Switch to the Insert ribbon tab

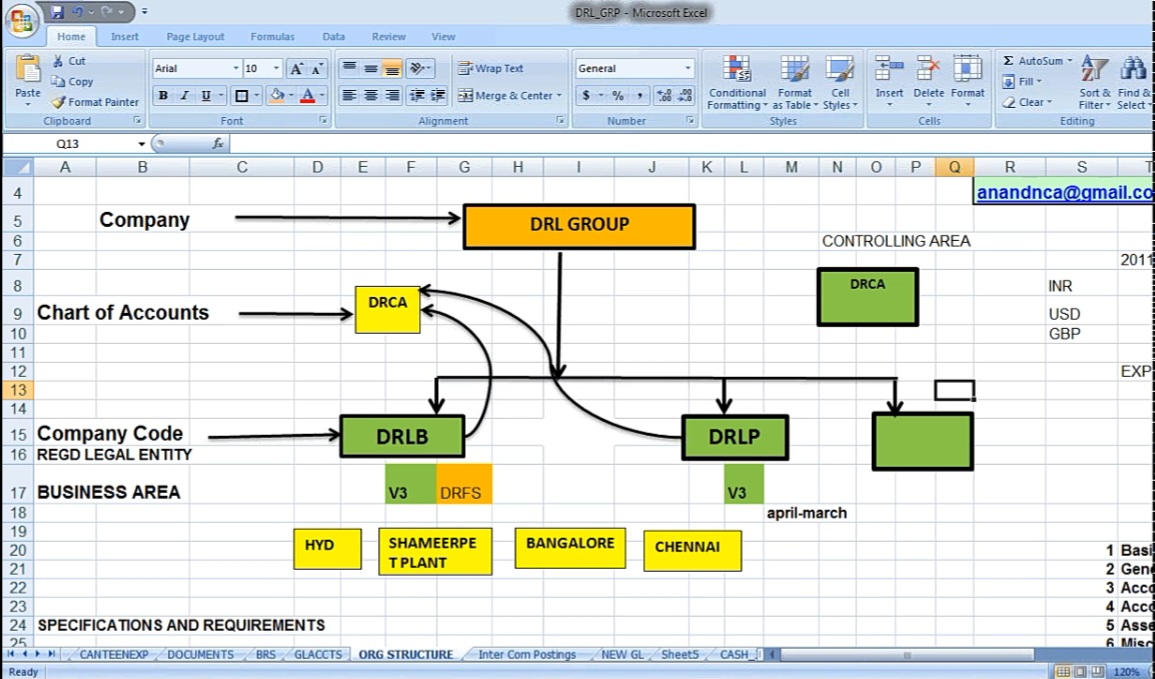[124, 37]
